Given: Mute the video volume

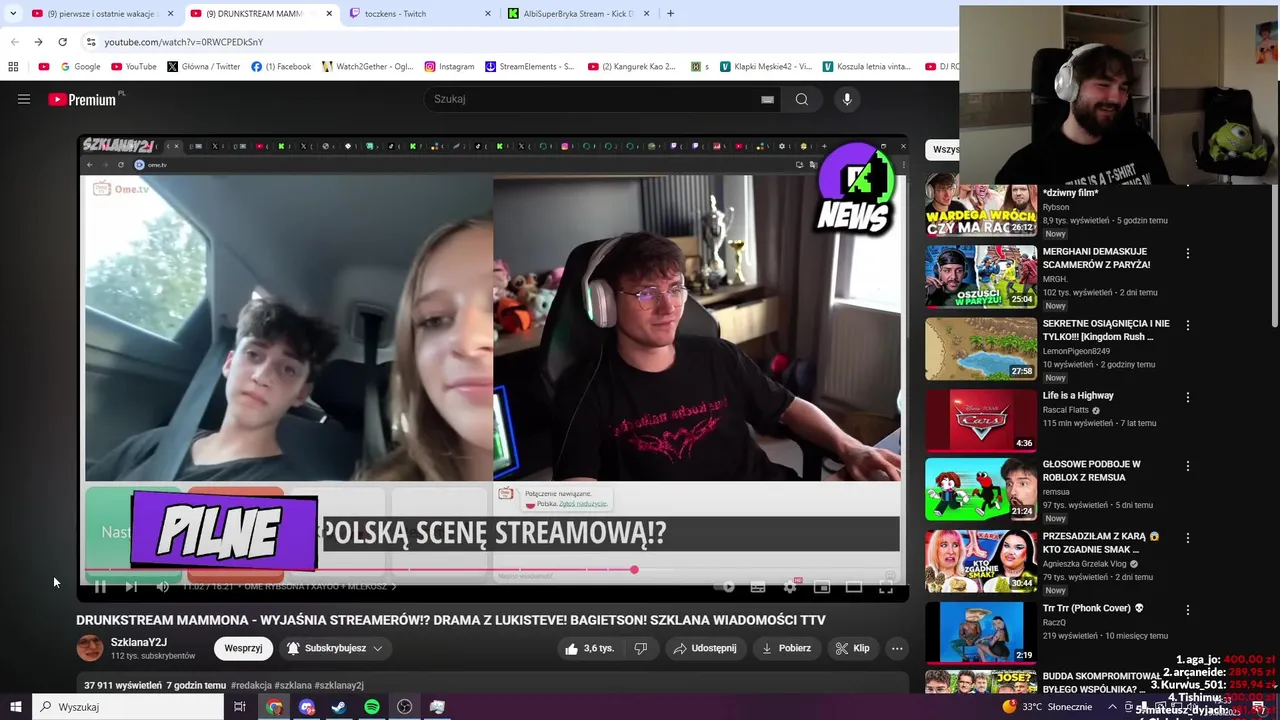Looking at the screenshot, I should 163,587.
